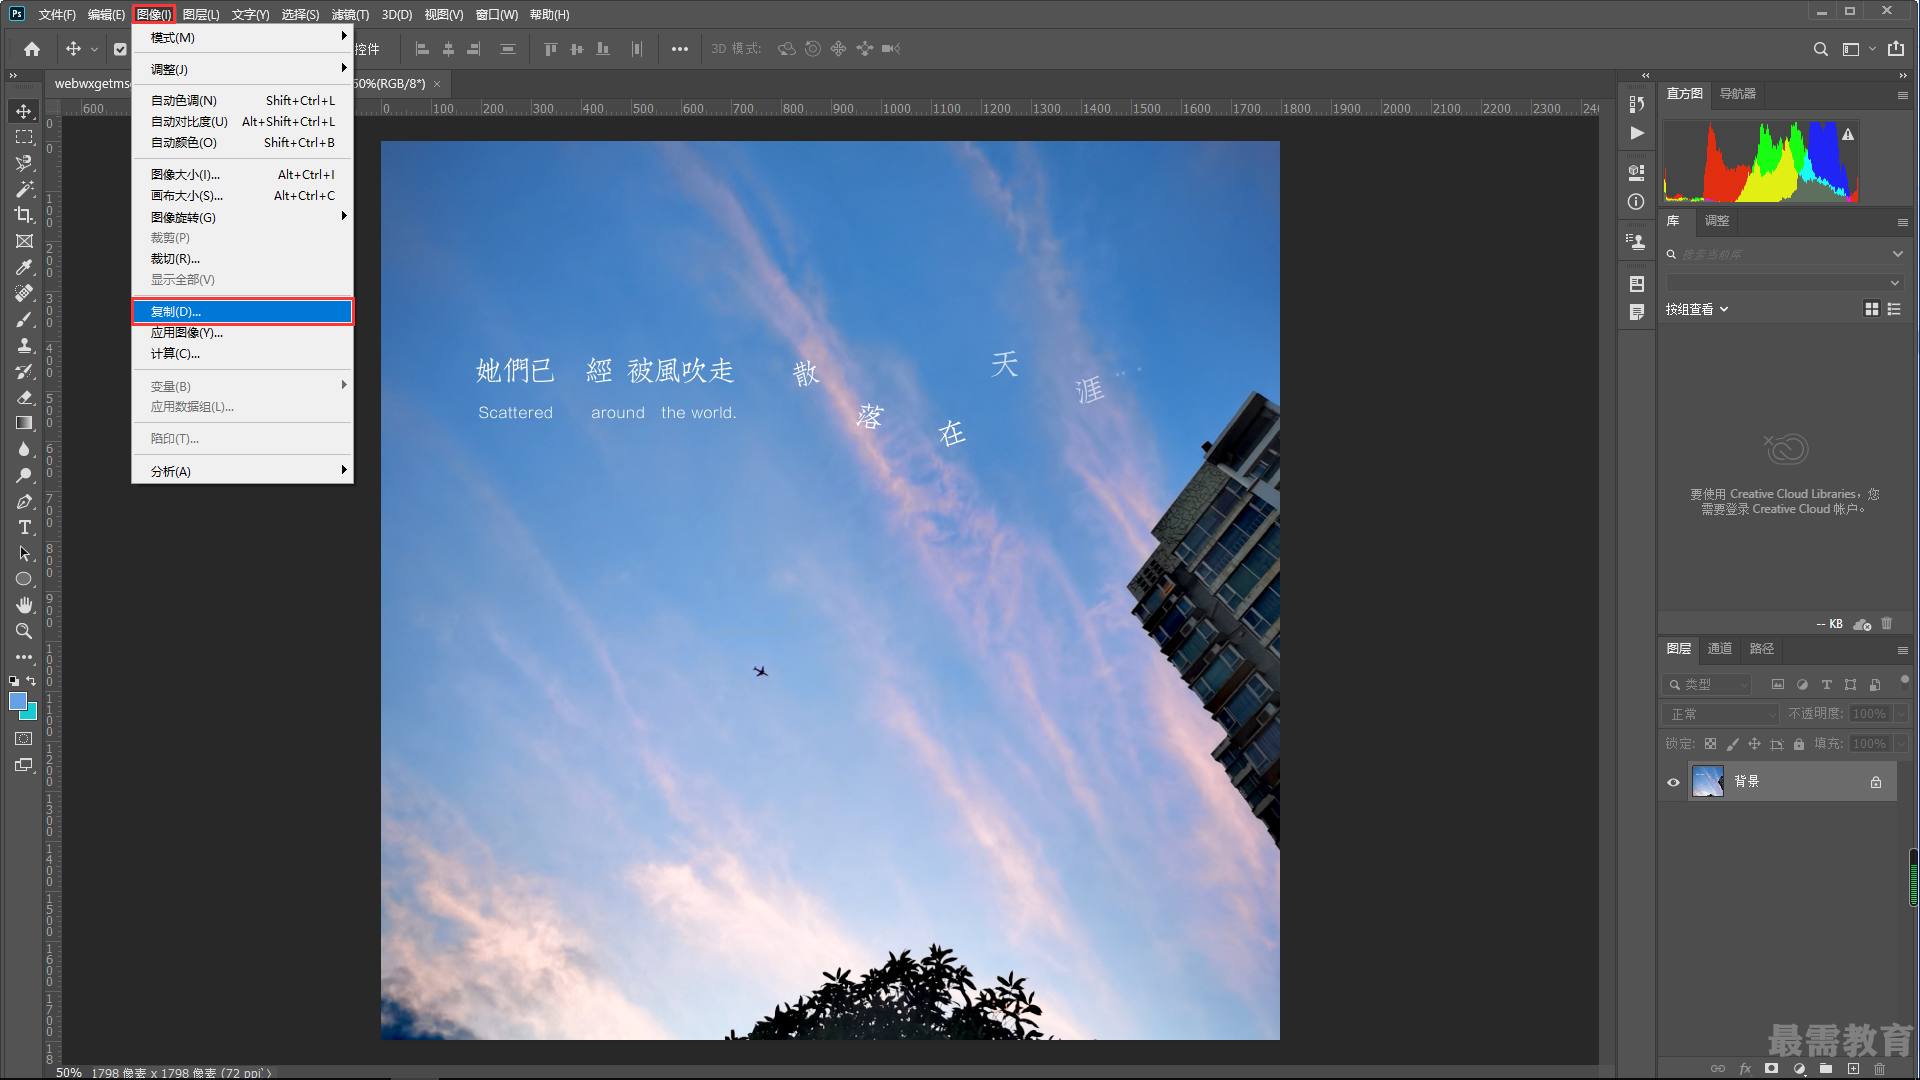The image size is (1920, 1080).
Task: Choose 计算(C)... menu item
Action: 242,354
